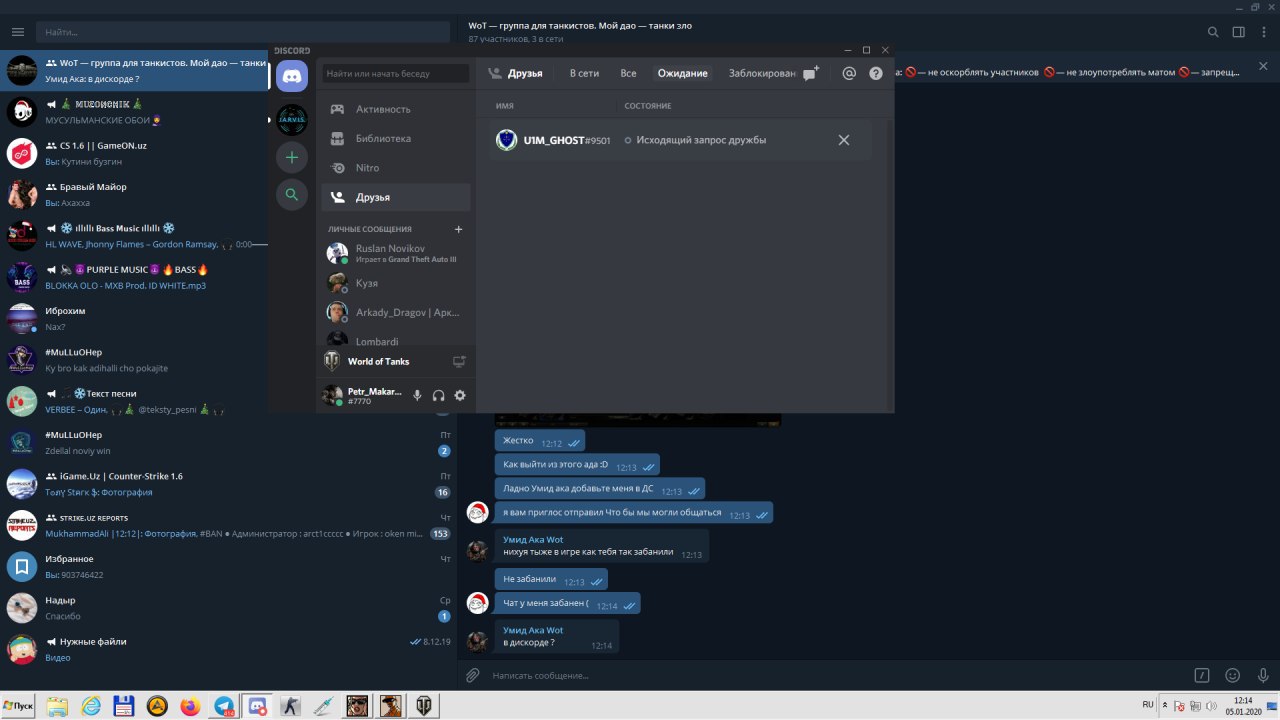
Task: Open DM with Кузя
Action: tap(396, 283)
